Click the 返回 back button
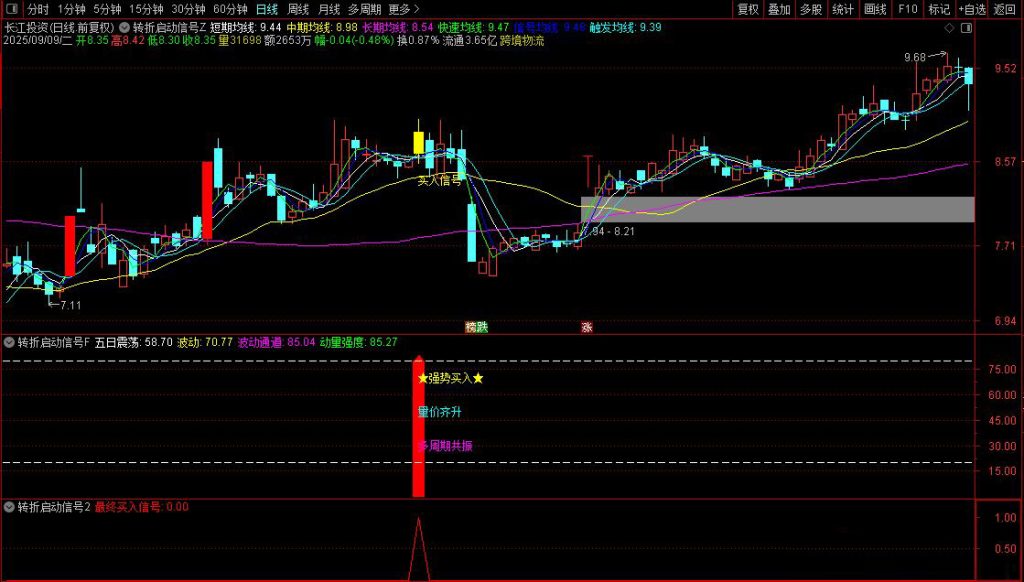1024x582 pixels. pos(1004,9)
